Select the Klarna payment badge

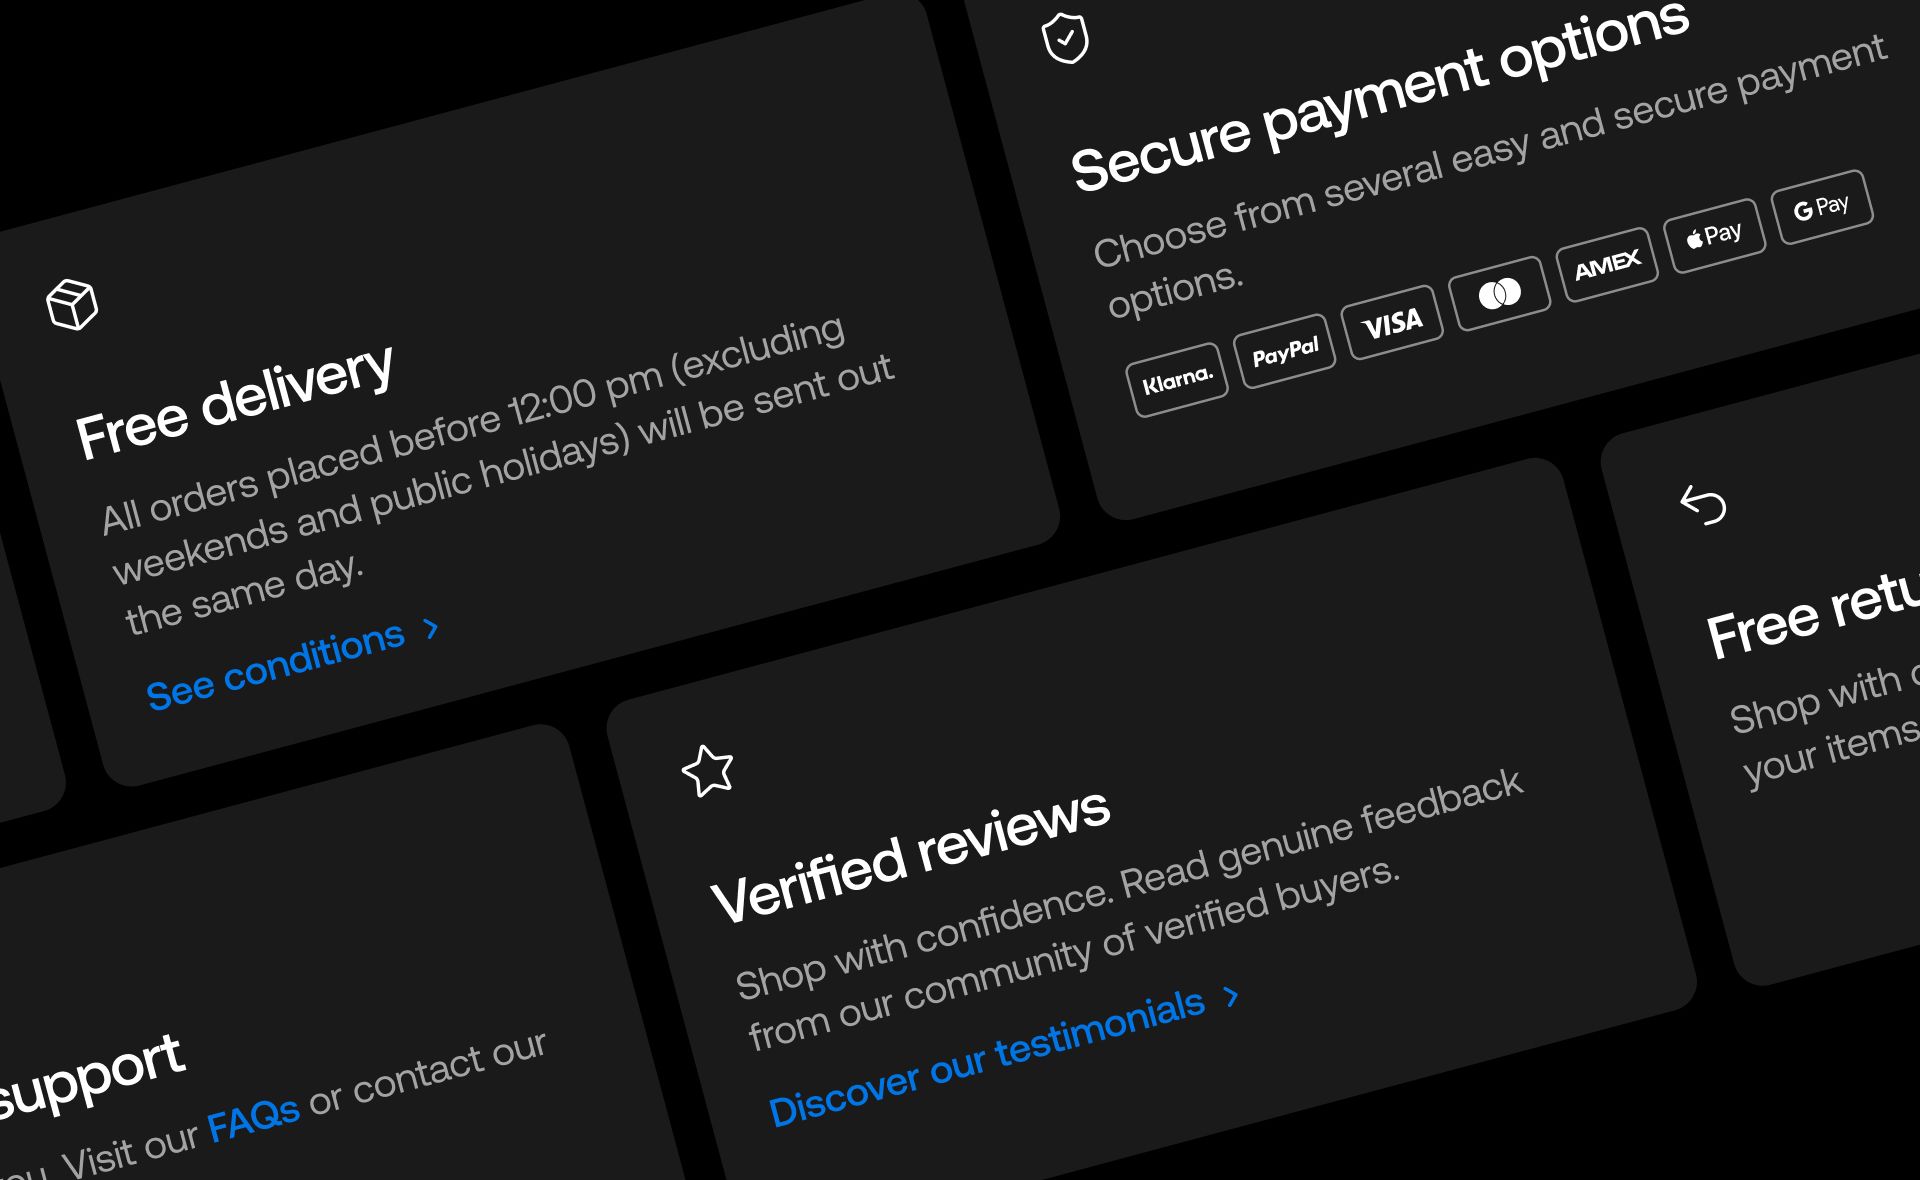tap(1177, 380)
